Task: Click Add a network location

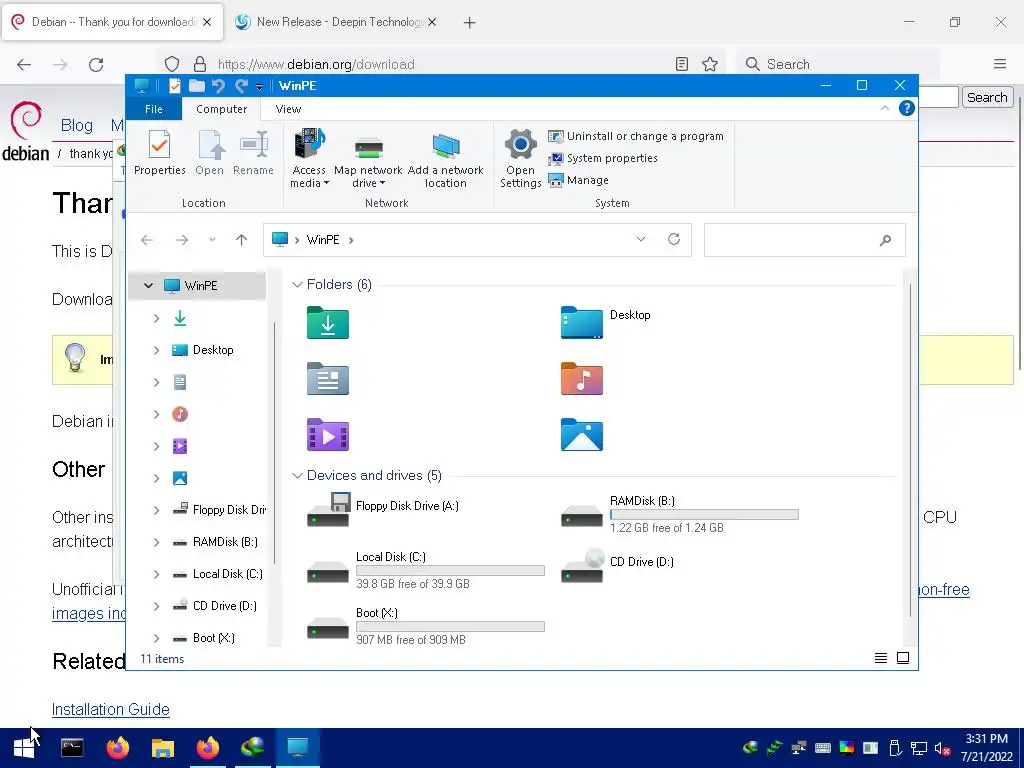Action: pyautogui.click(x=445, y=159)
